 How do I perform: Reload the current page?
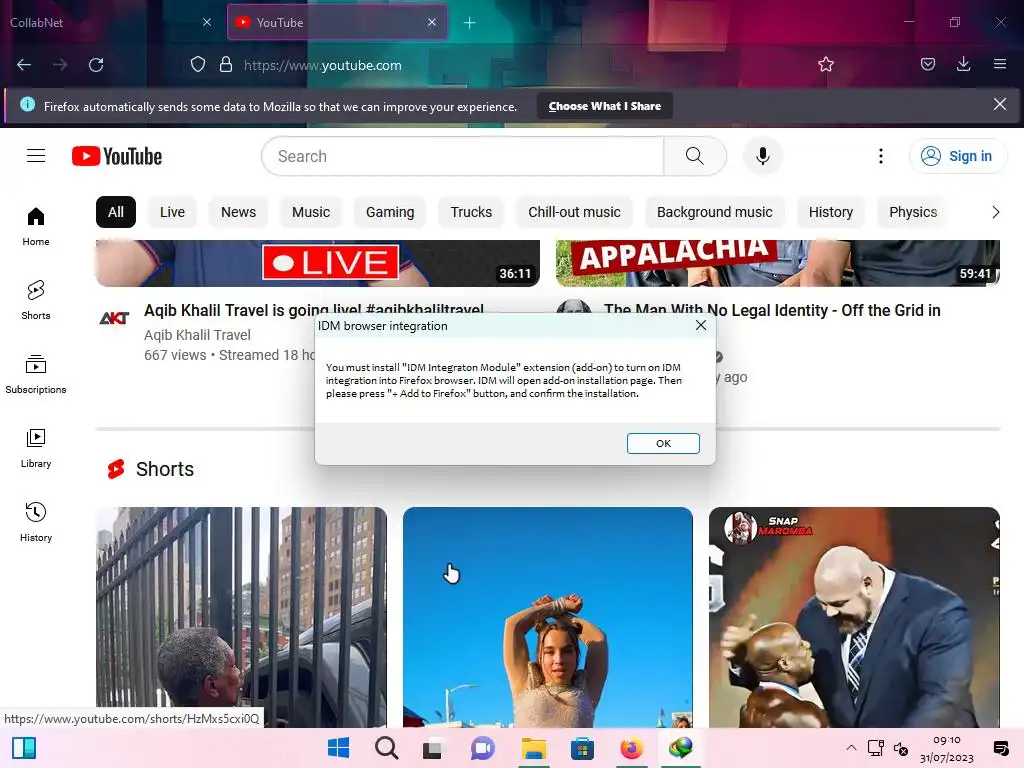(96, 65)
